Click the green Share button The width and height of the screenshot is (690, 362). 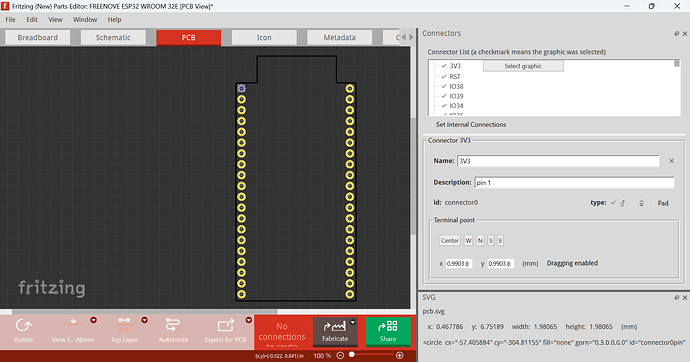[388, 331]
